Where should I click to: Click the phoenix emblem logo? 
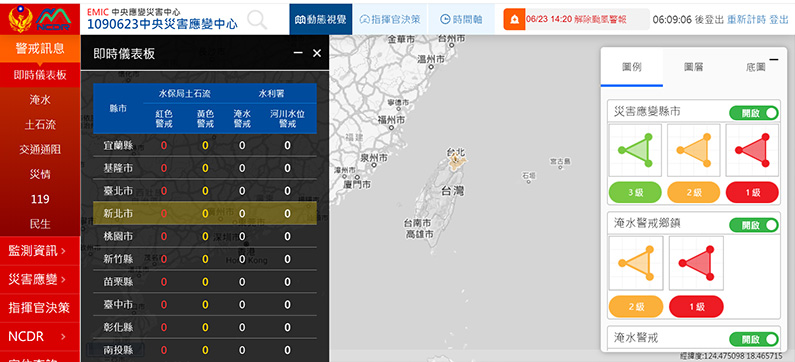click(x=21, y=18)
